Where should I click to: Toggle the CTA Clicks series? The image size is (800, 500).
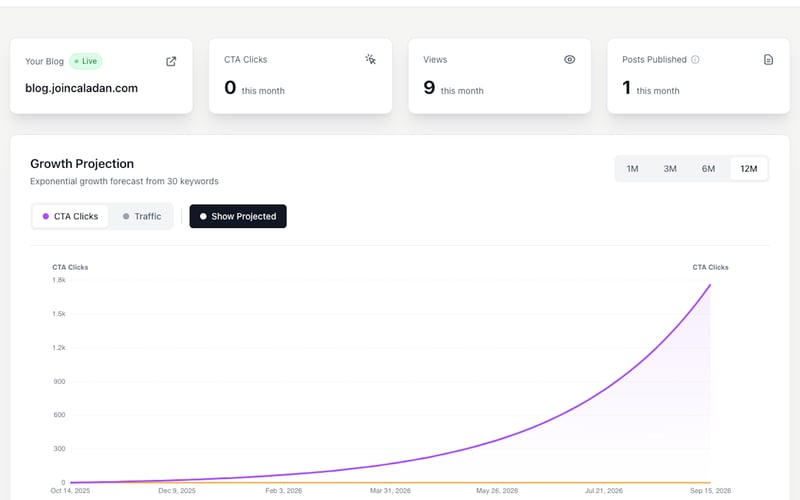point(70,216)
